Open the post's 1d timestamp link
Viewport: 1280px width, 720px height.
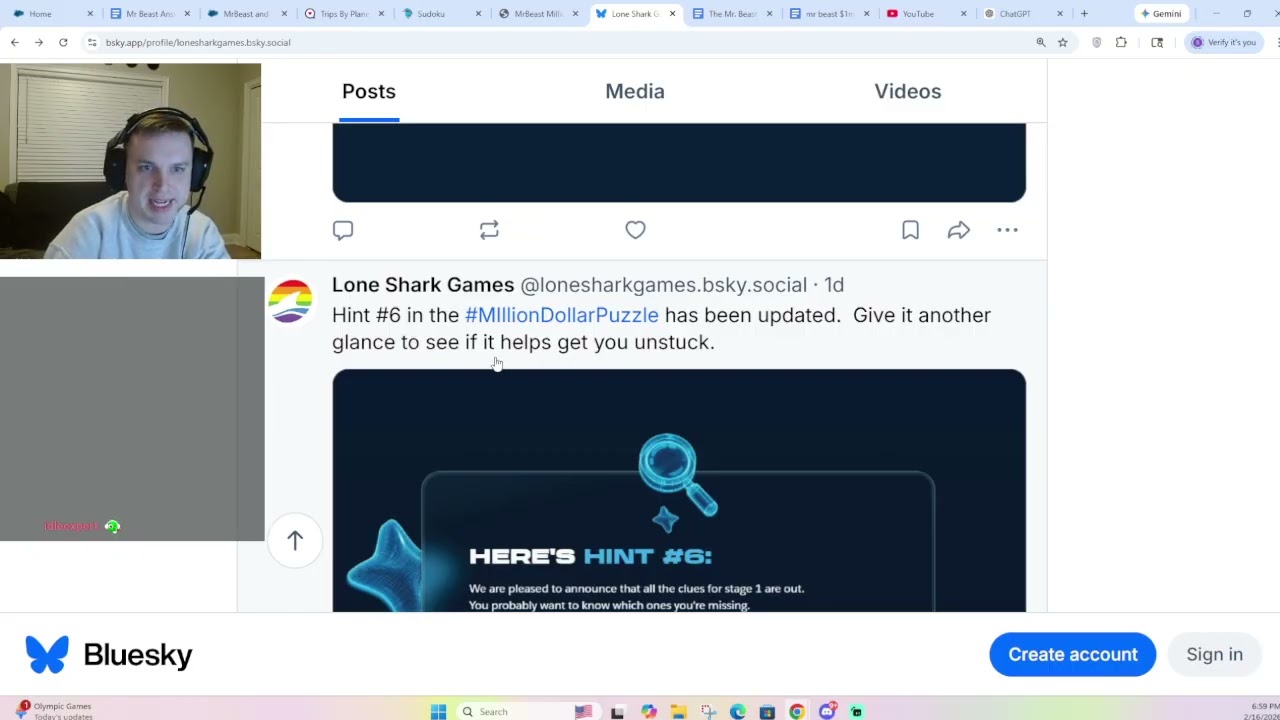(x=834, y=285)
